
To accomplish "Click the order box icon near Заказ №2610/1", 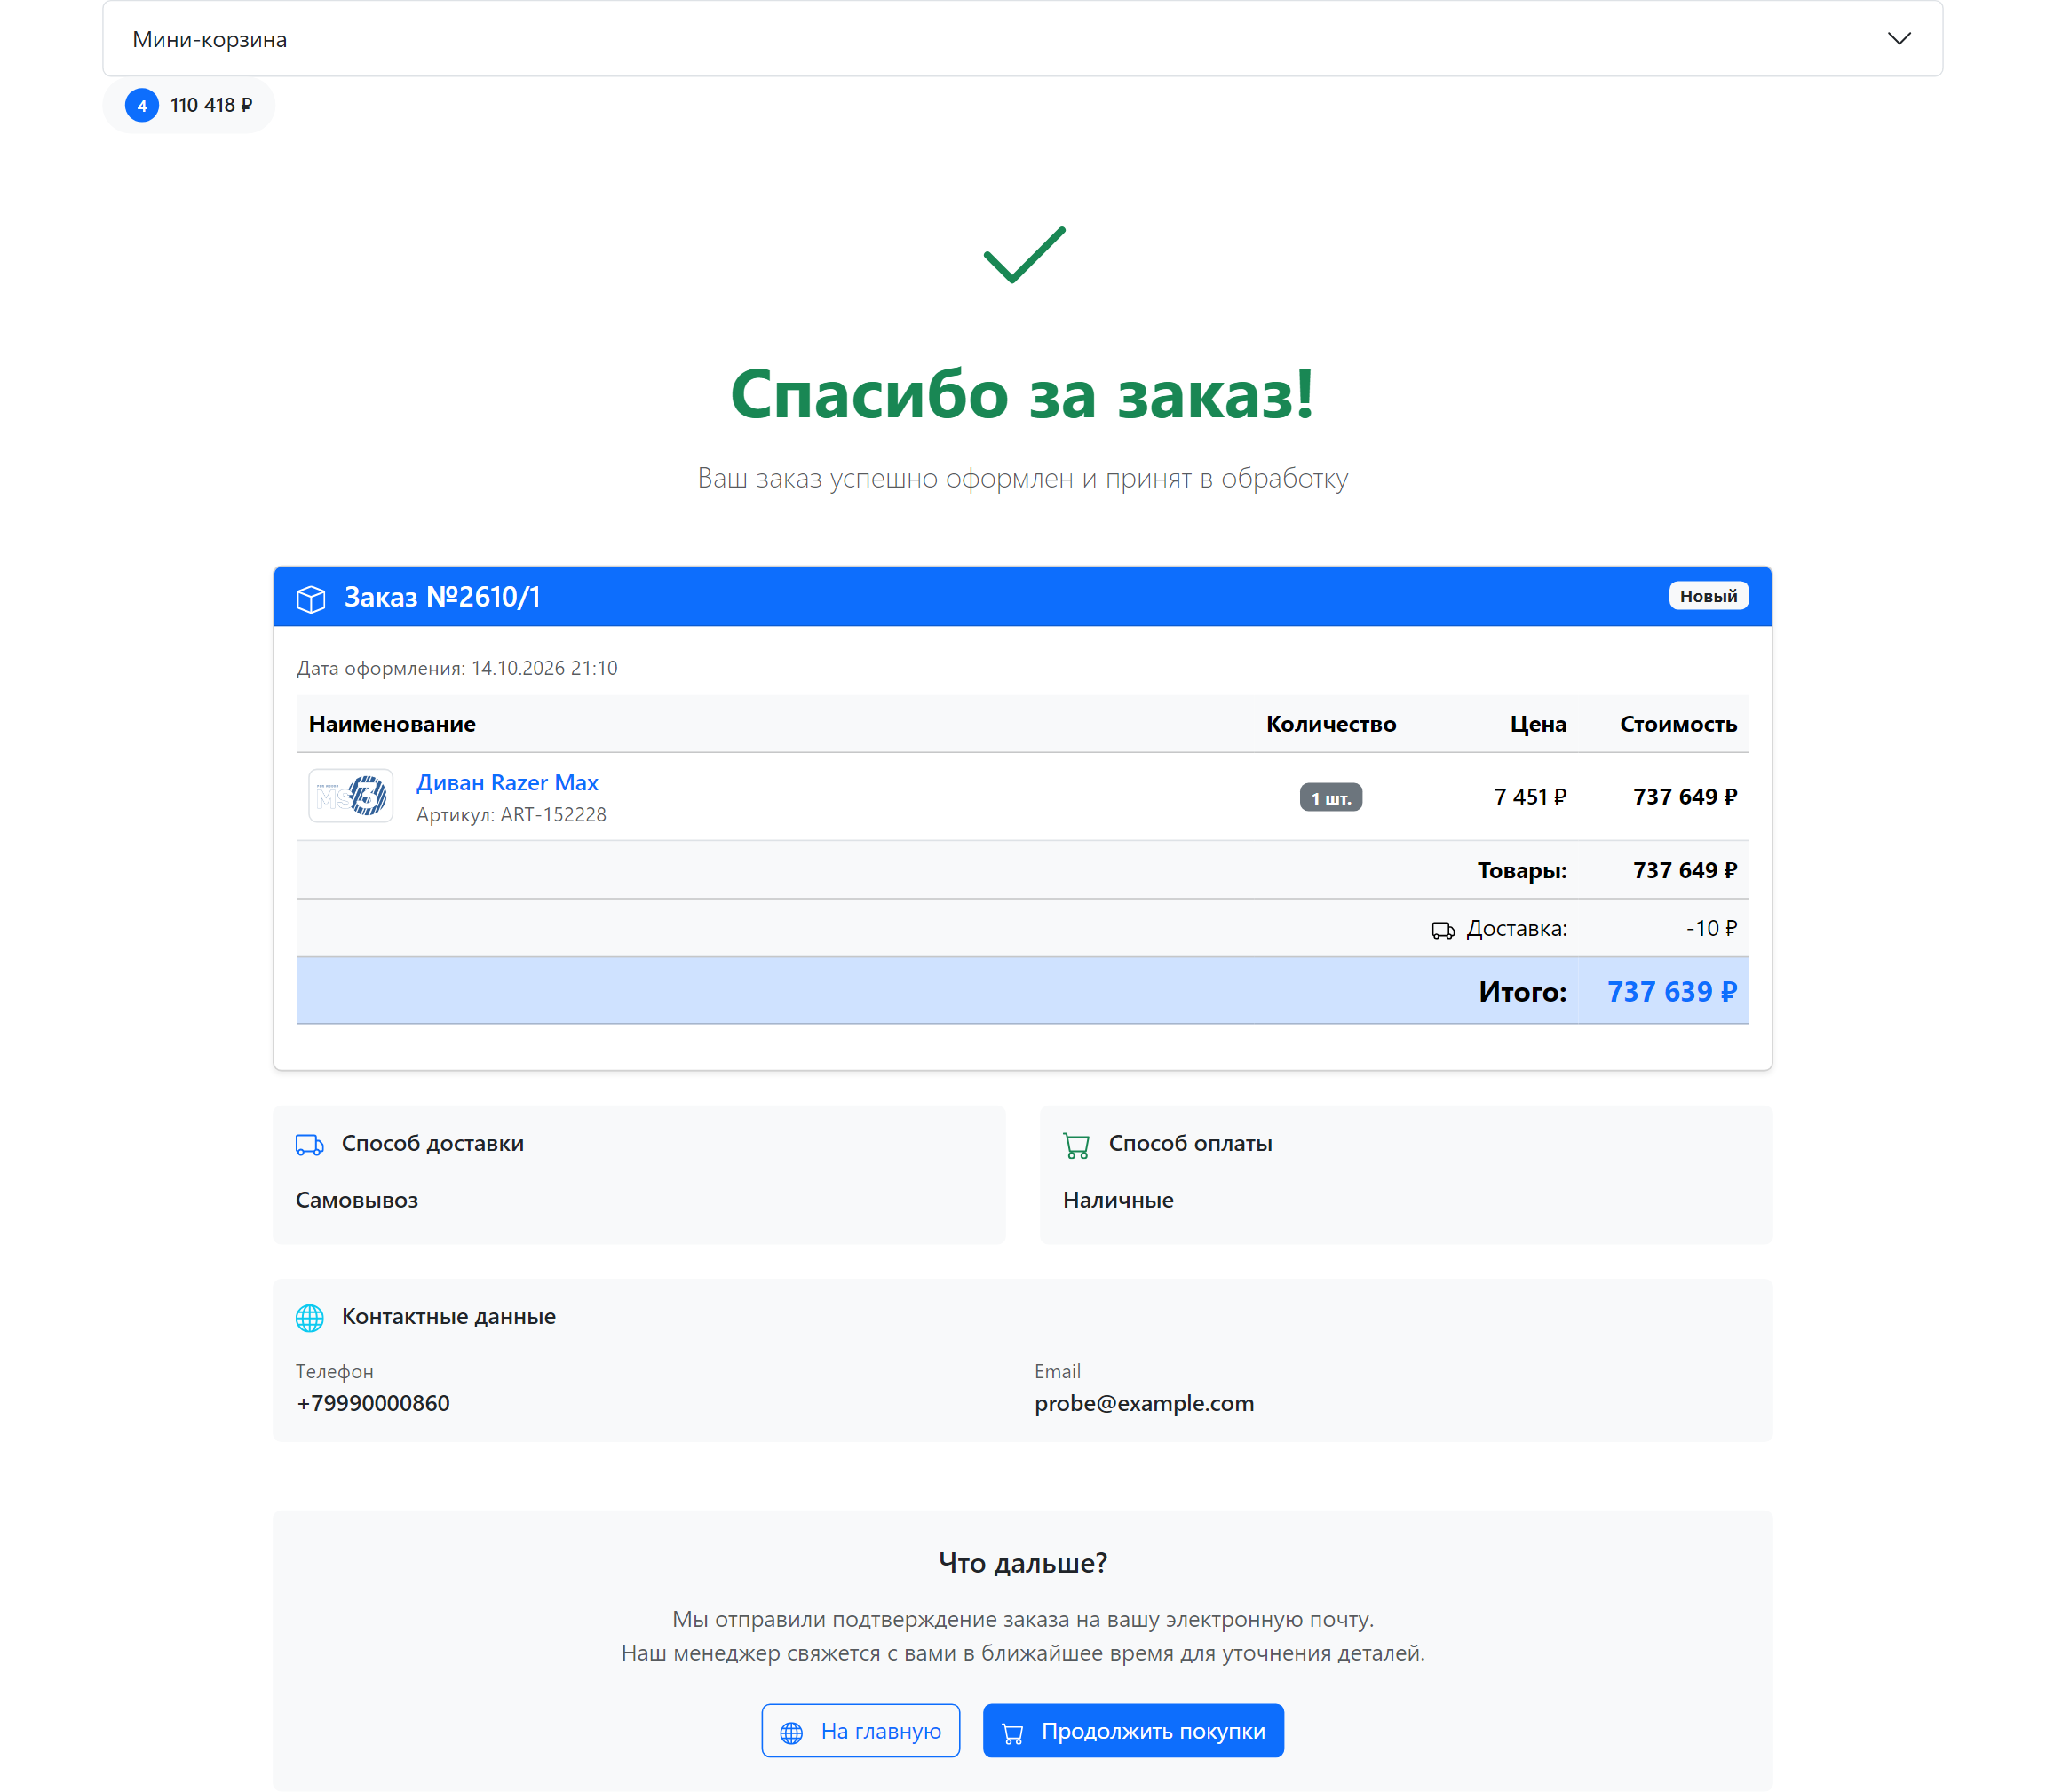I will pos(311,598).
